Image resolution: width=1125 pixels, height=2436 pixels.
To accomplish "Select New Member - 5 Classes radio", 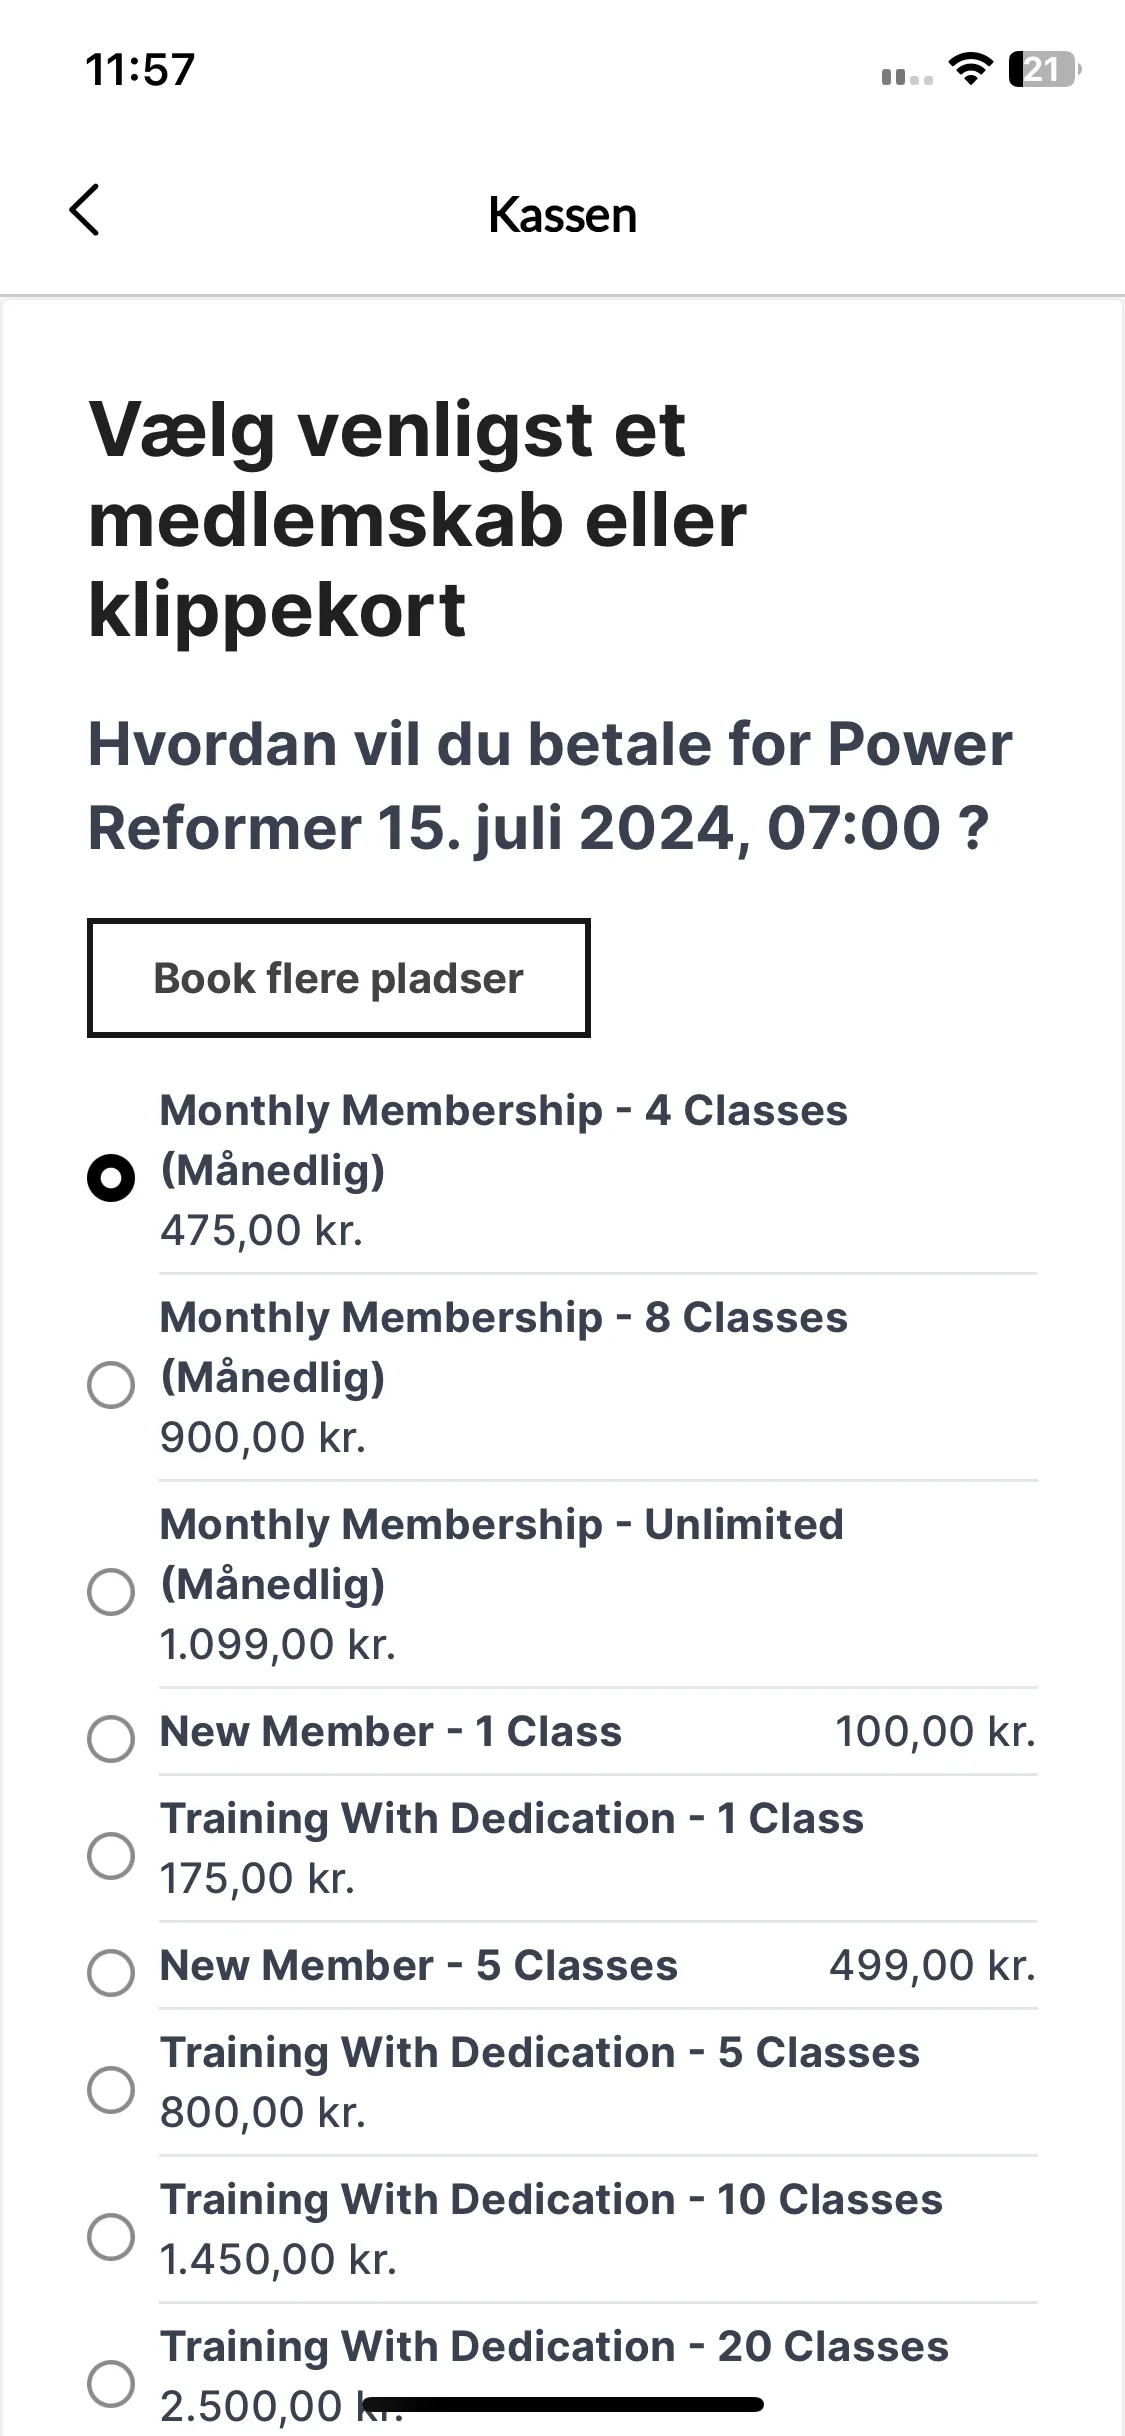I will tap(111, 1972).
